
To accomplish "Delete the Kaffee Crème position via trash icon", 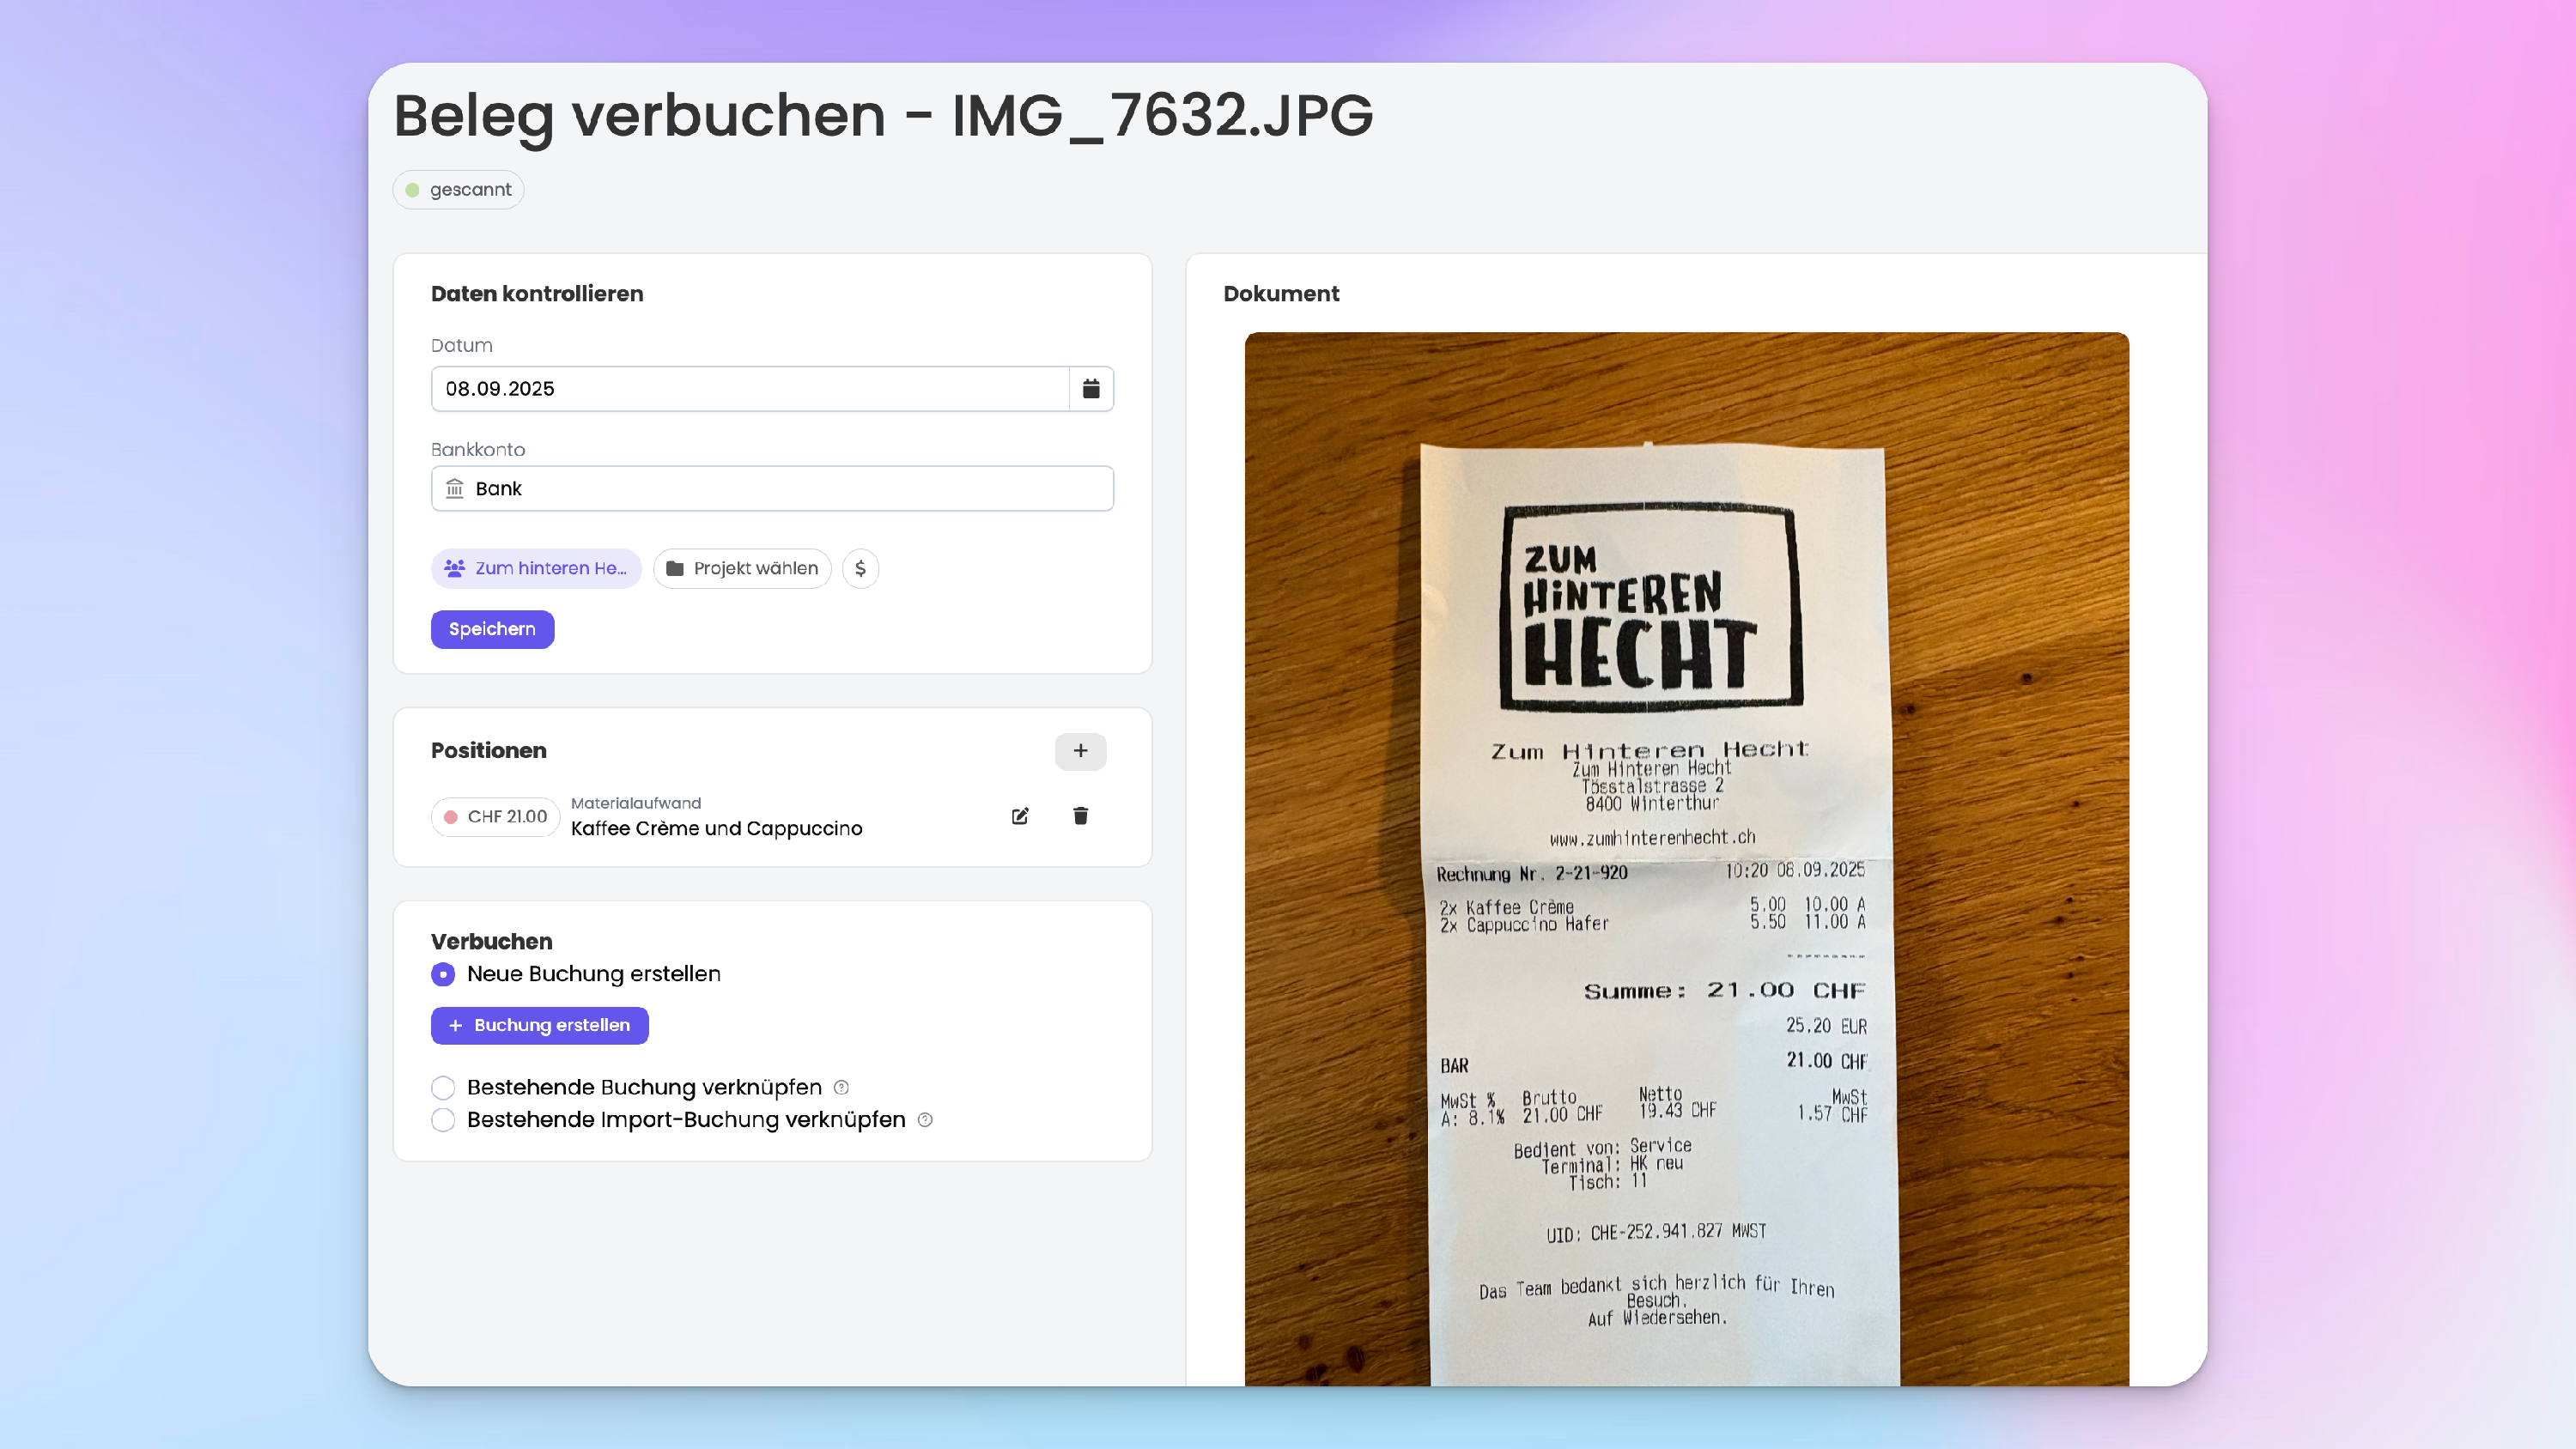I will click(1080, 816).
